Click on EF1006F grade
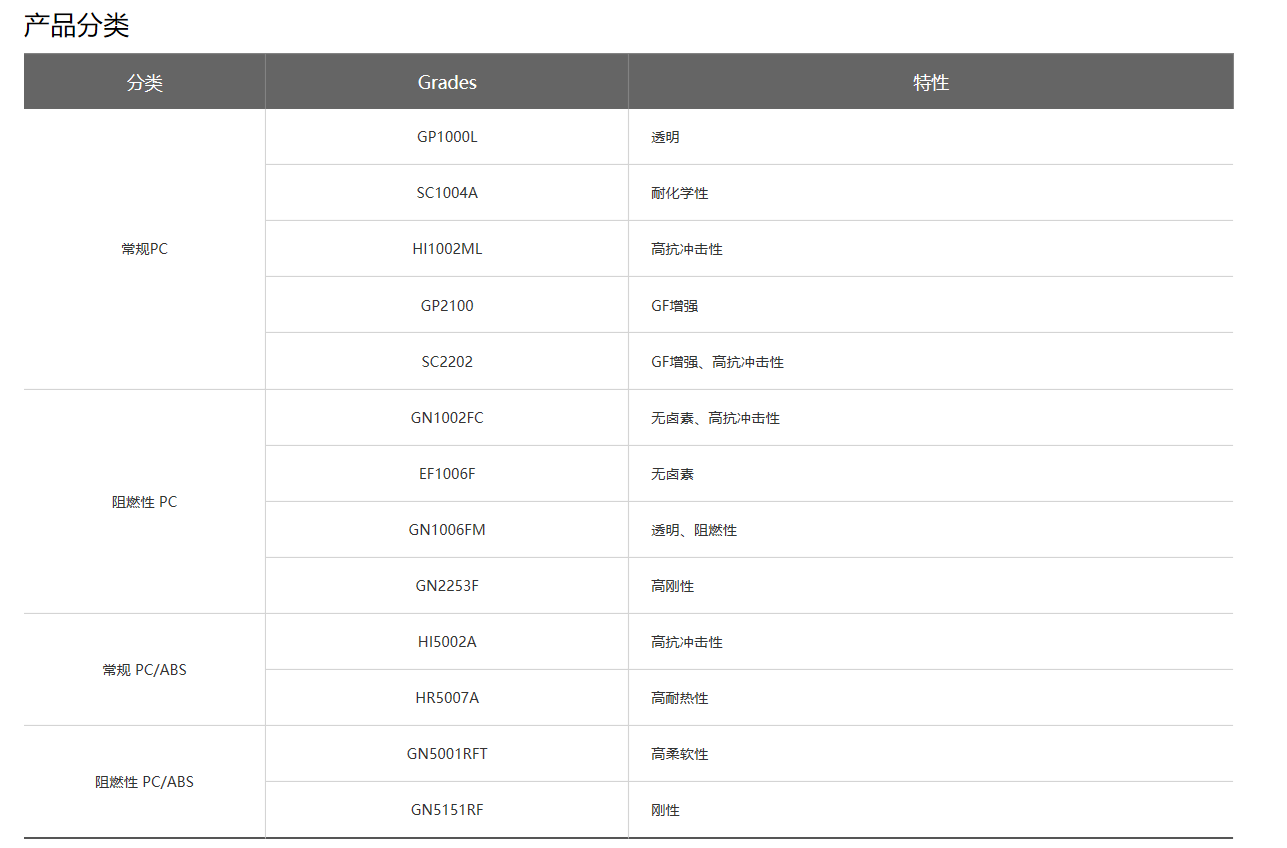1287x848 pixels. click(447, 474)
